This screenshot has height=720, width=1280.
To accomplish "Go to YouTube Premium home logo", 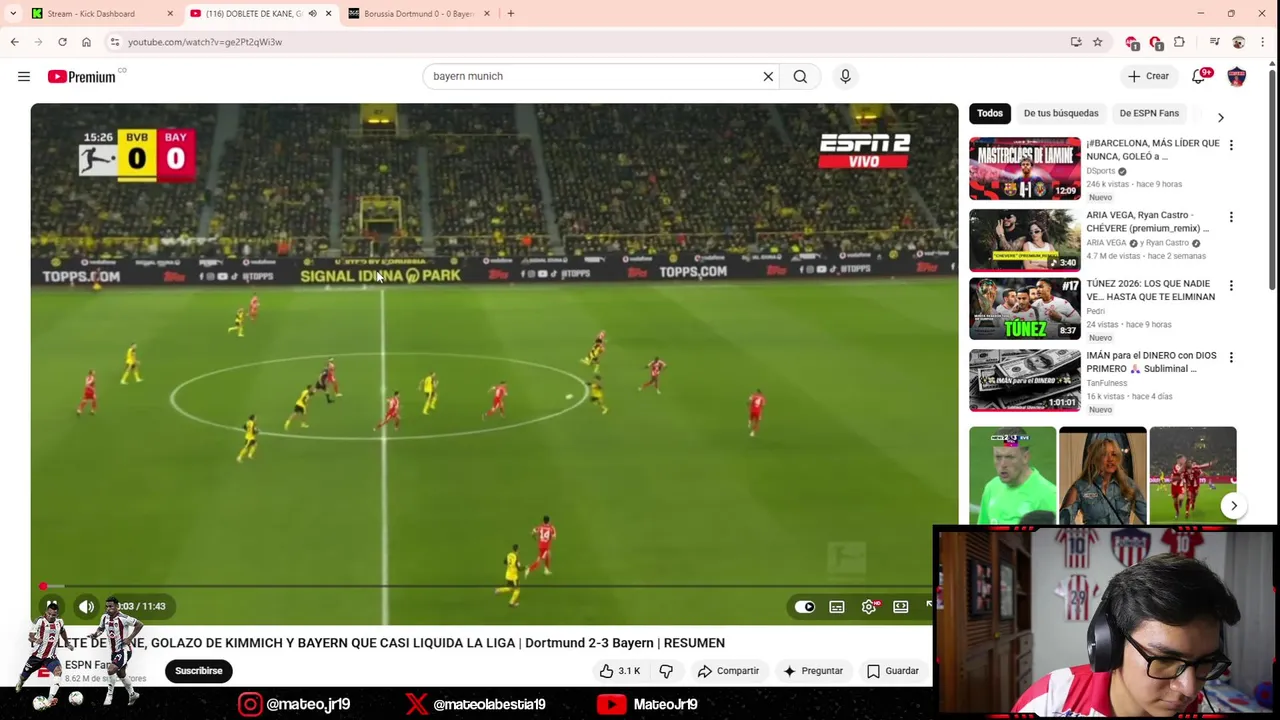I will tap(81, 76).
